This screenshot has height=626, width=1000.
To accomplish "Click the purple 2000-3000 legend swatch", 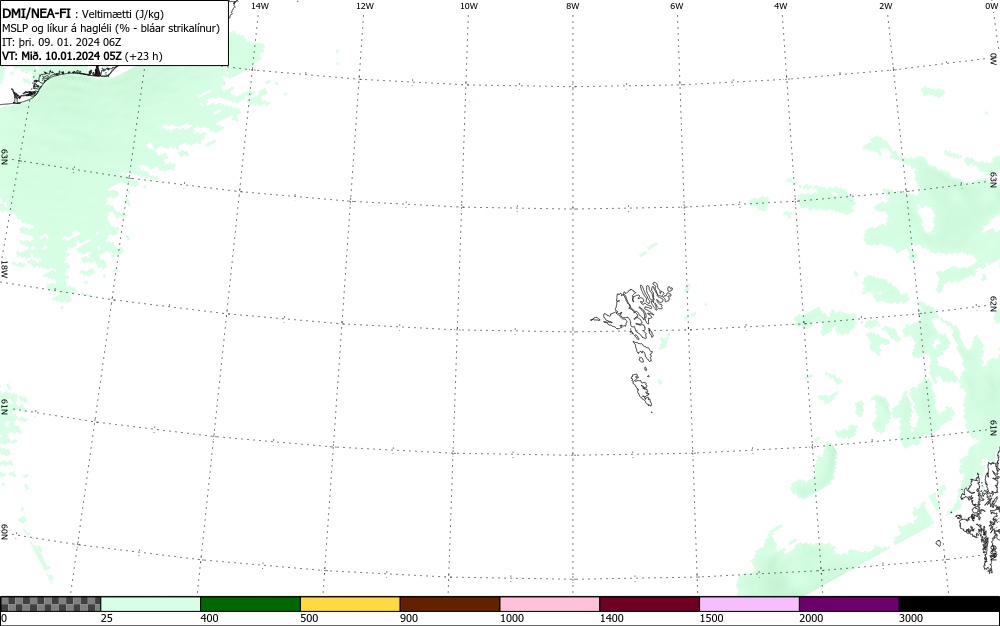I will click(849, 604).
